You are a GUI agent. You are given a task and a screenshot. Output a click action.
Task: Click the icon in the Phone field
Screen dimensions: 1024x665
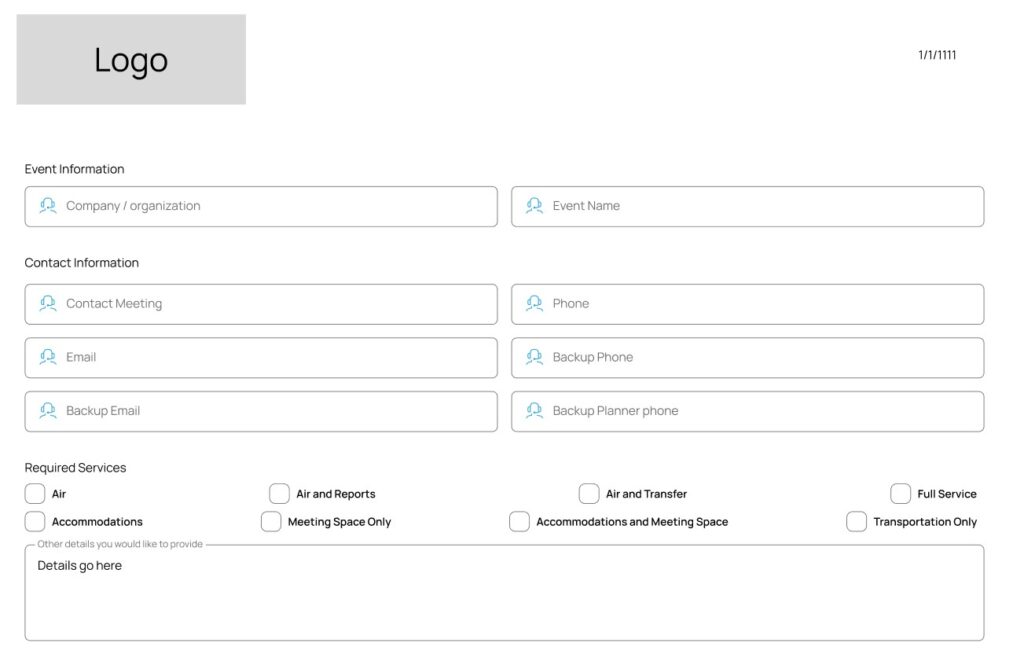[535, 304]
